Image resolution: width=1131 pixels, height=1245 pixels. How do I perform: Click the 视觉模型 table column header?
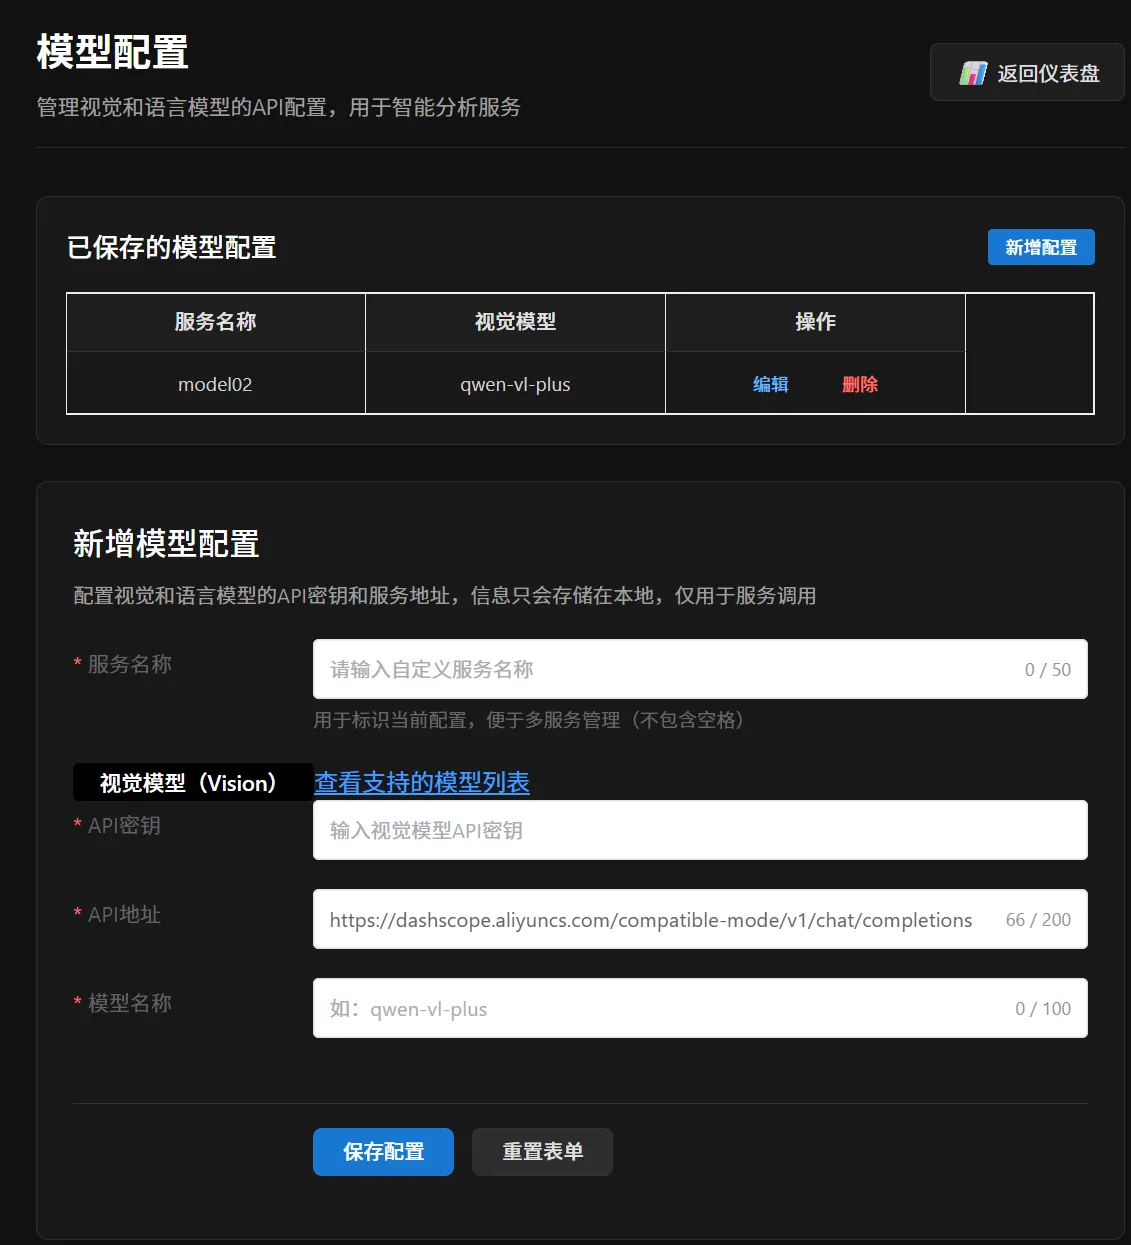tap(515, 322)
